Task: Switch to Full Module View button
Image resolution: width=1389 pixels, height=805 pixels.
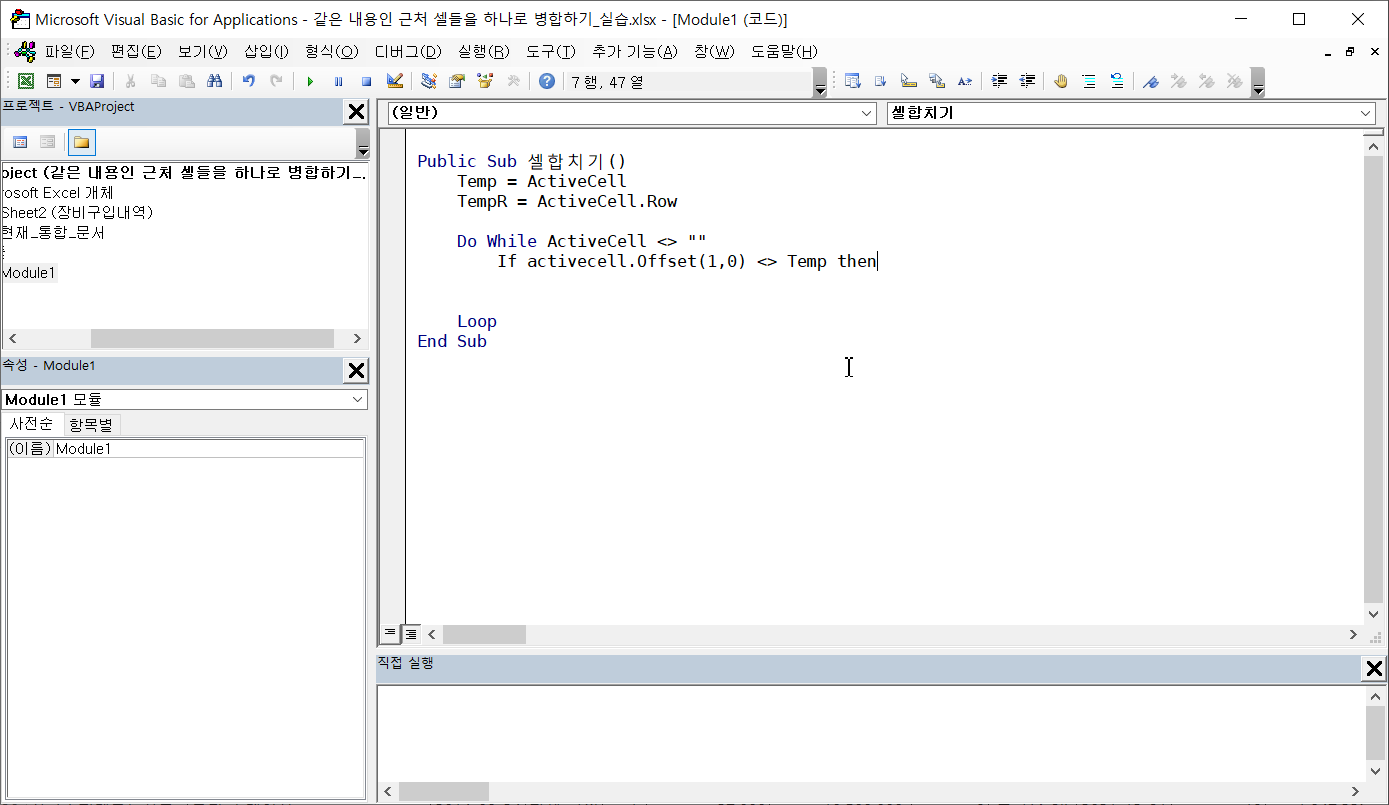Action: [410, 634]
